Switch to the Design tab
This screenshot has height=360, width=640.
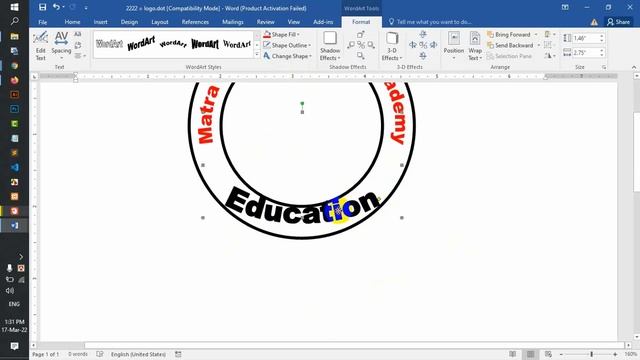point(129,22)
